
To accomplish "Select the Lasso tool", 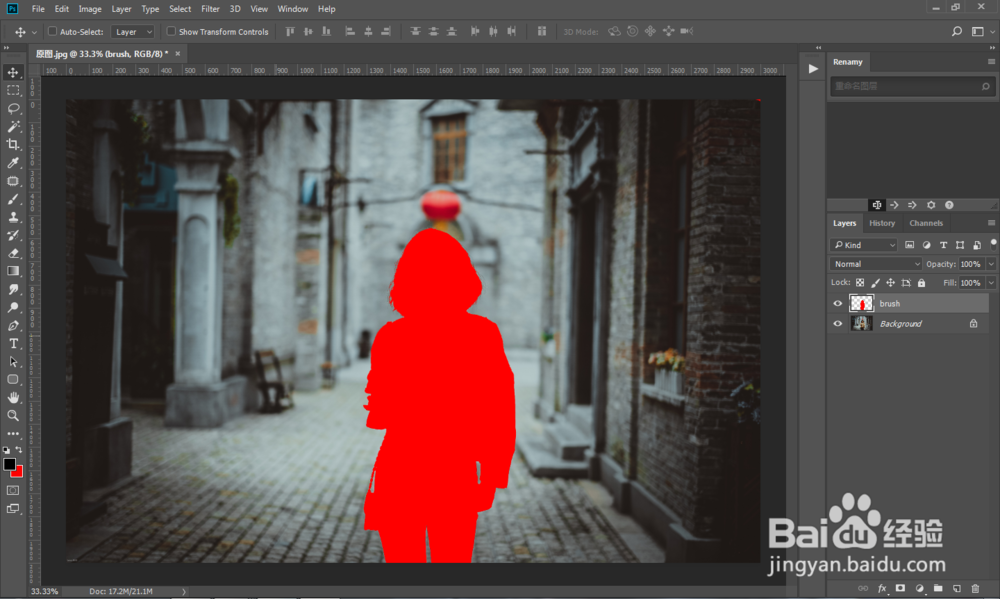I will [x=13, y=108].
